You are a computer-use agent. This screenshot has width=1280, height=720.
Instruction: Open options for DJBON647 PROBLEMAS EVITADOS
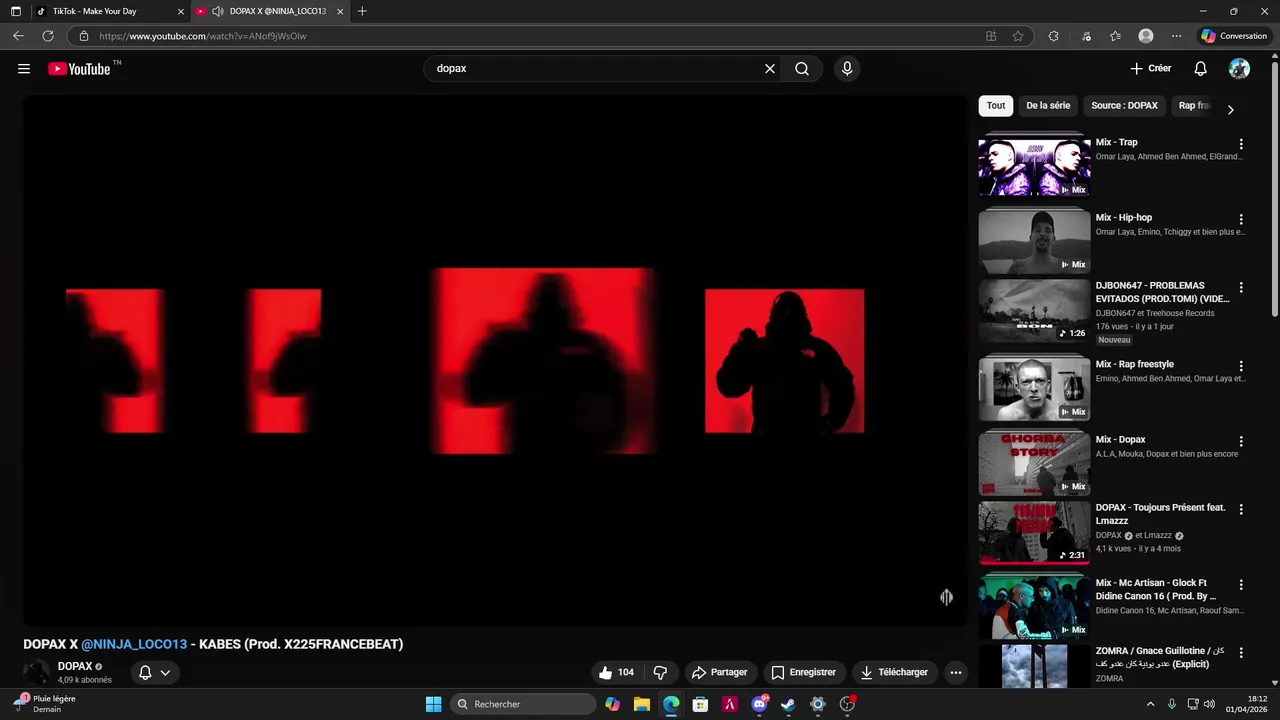(1241, 287)
